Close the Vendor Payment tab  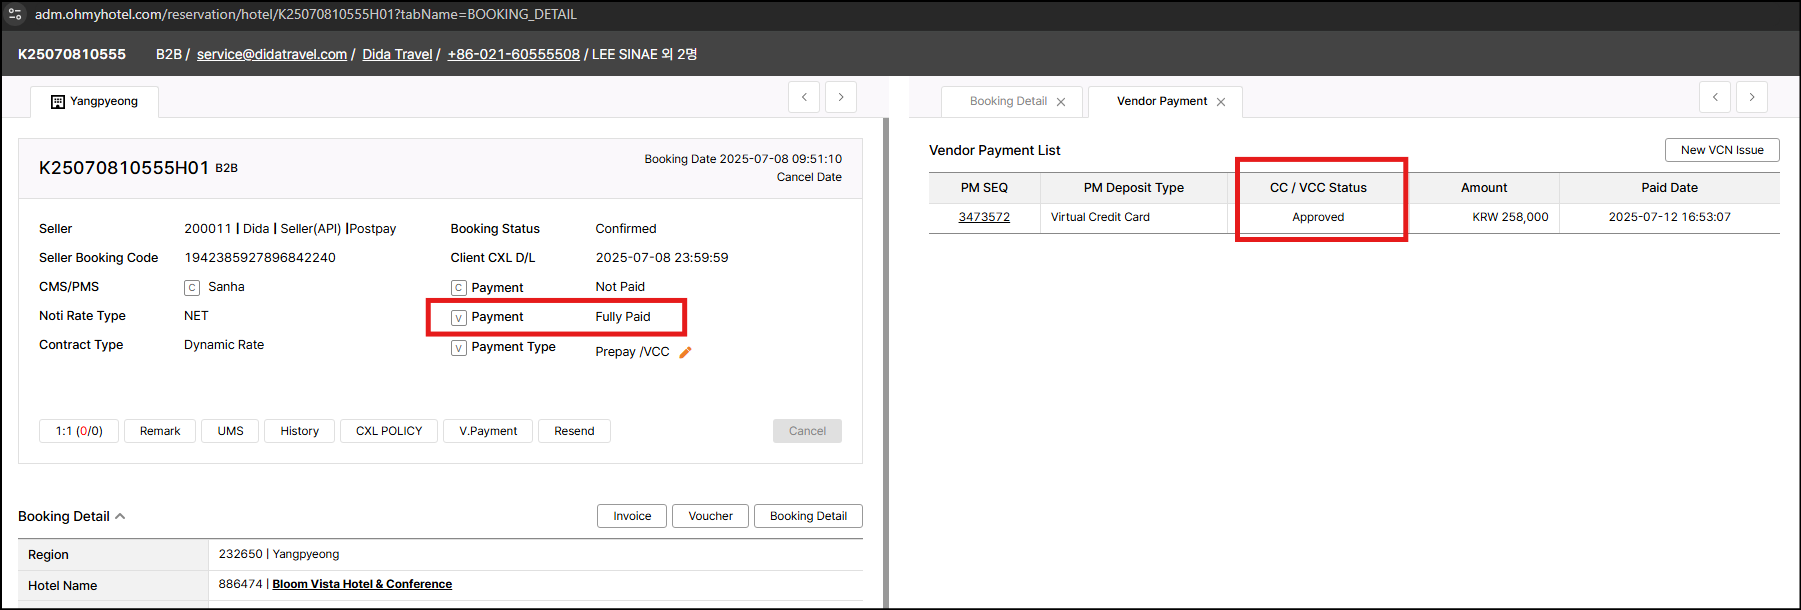1221,102
